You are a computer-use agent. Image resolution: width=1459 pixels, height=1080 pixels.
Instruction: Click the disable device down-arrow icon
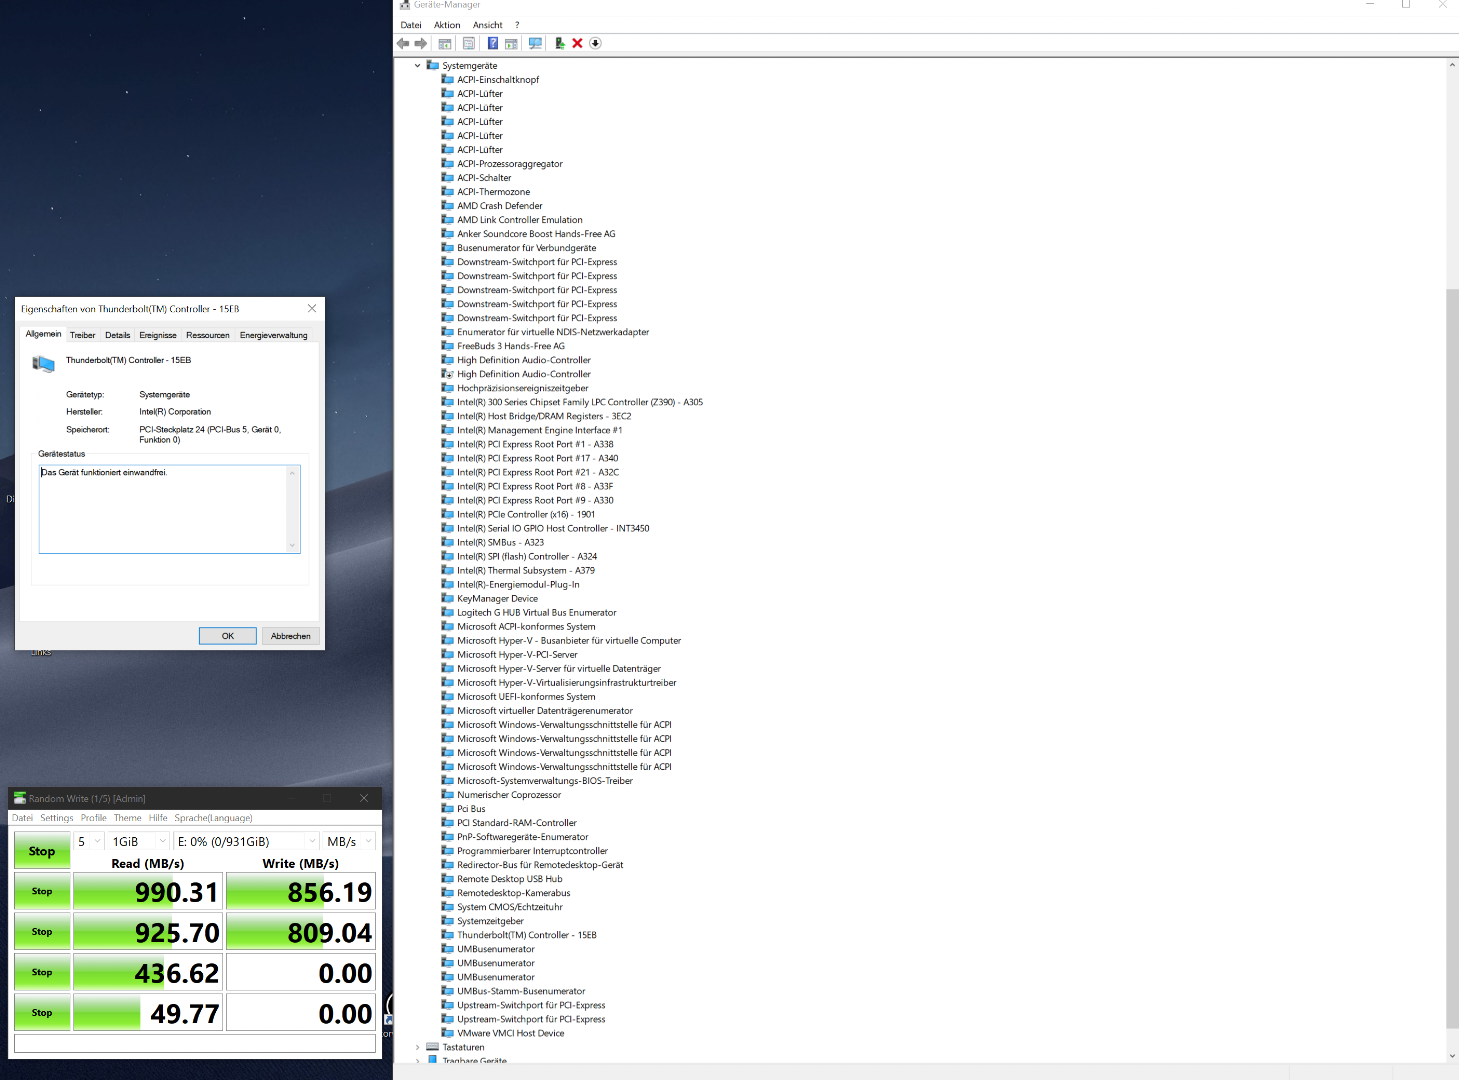point(595,43)
